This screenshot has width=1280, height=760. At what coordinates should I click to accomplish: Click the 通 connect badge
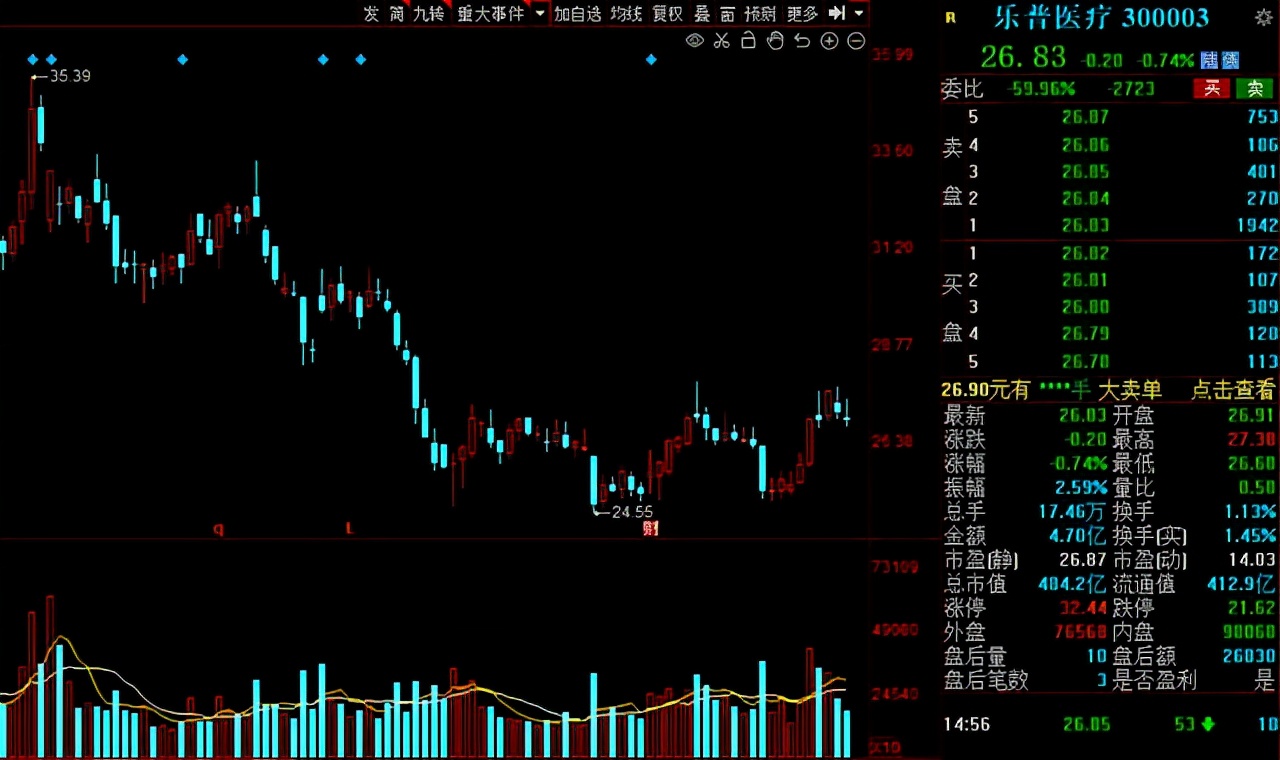pyautogui.click(x=1230, y=60)
